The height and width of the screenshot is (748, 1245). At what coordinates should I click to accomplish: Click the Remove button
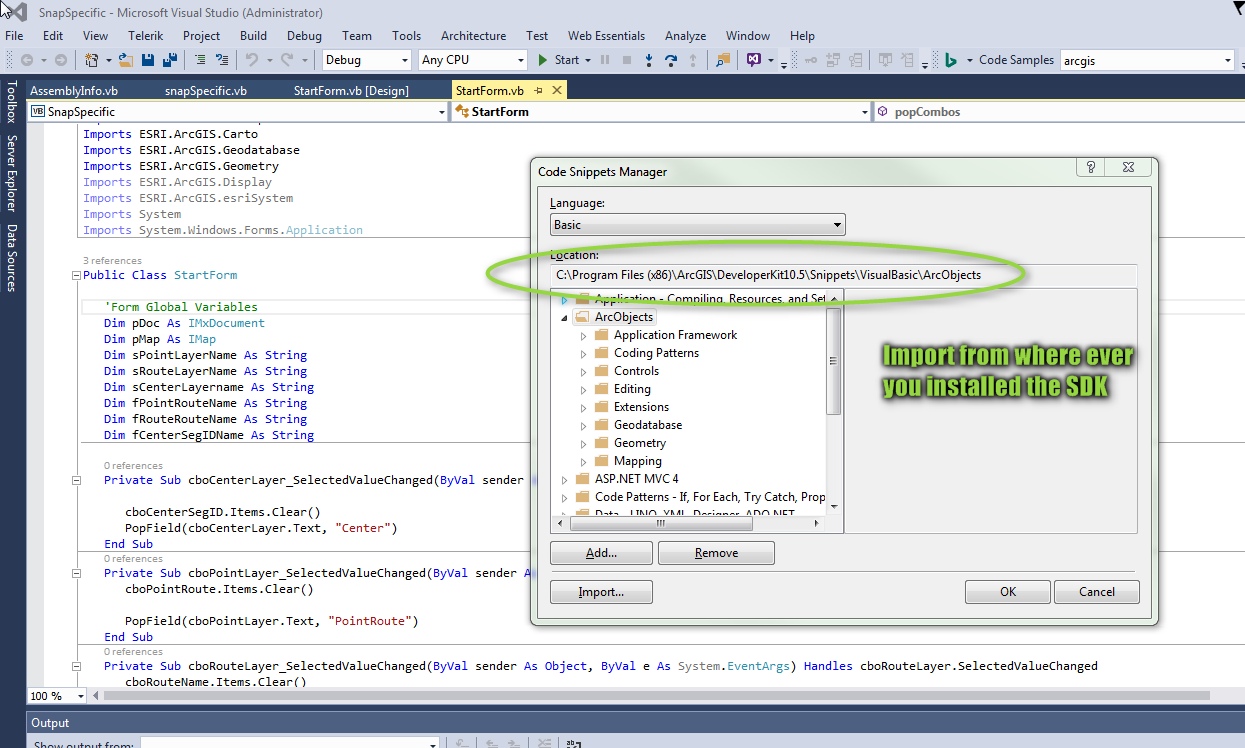(716, 553)
